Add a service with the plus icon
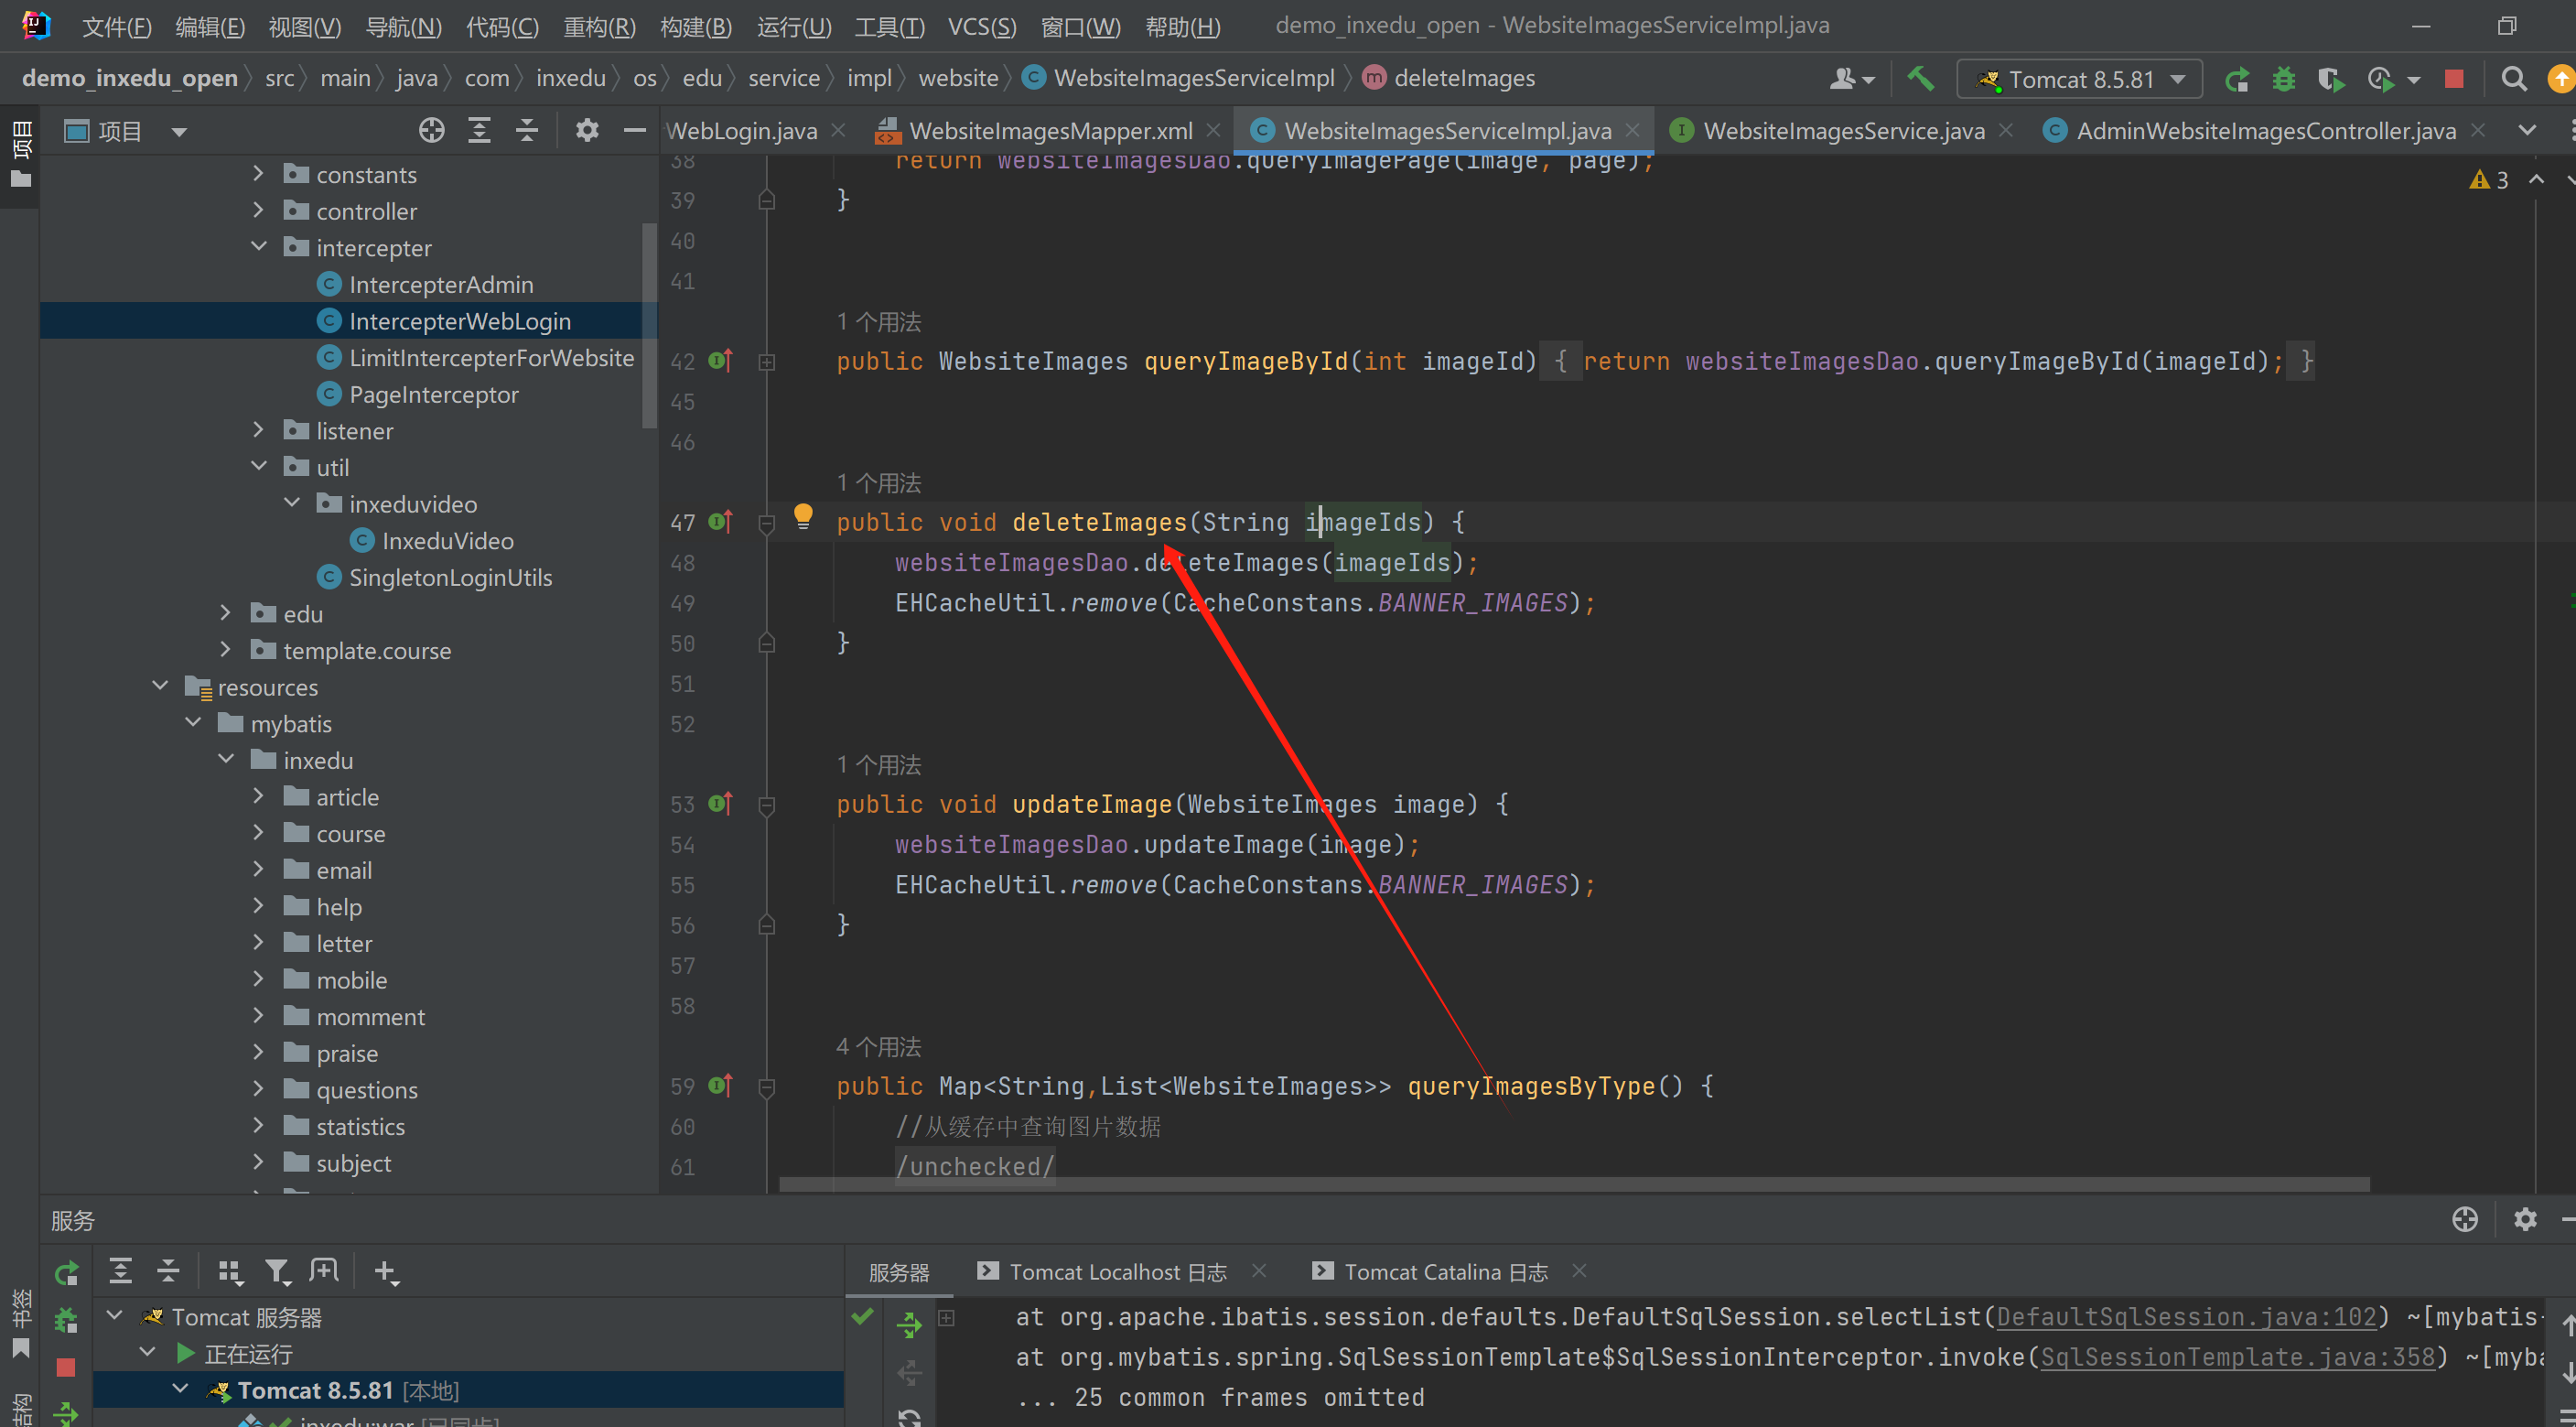Viewport: 2576px width, 1427px height. click(385, 1272)
